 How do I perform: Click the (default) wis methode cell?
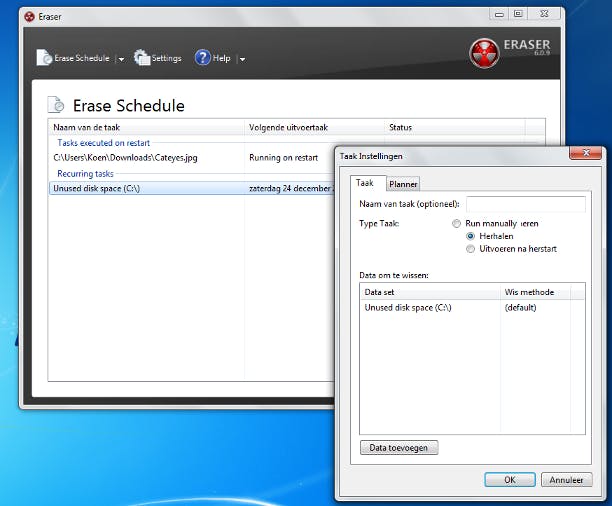[x=521, y=308]
